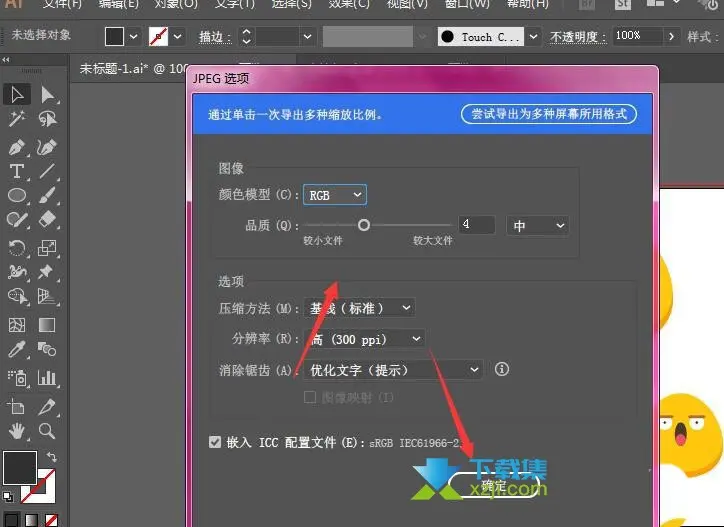Select the Mesh tool

(x=17, y=325)
